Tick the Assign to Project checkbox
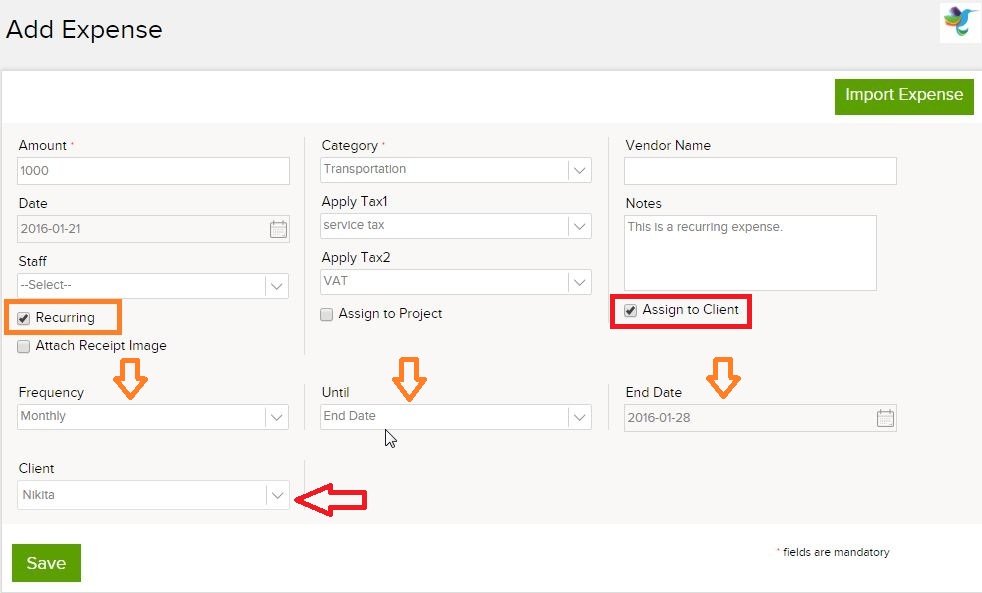 pos(326,314)
